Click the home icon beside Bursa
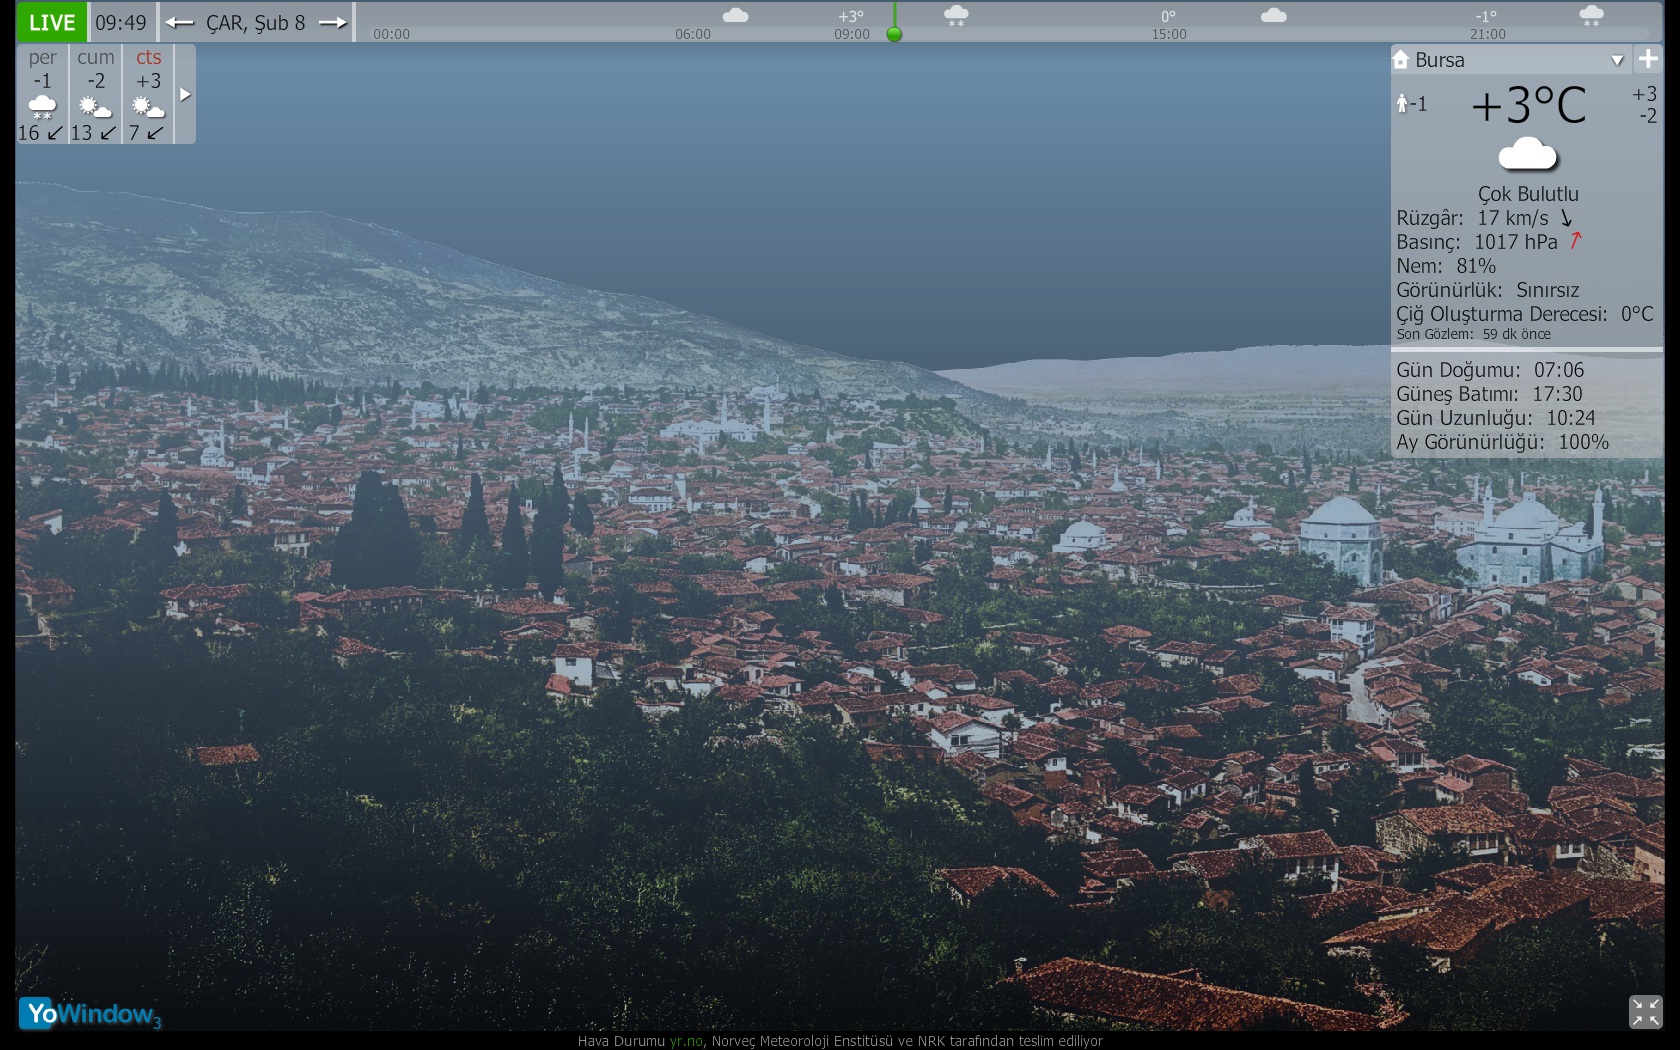 pos(1401,60)
